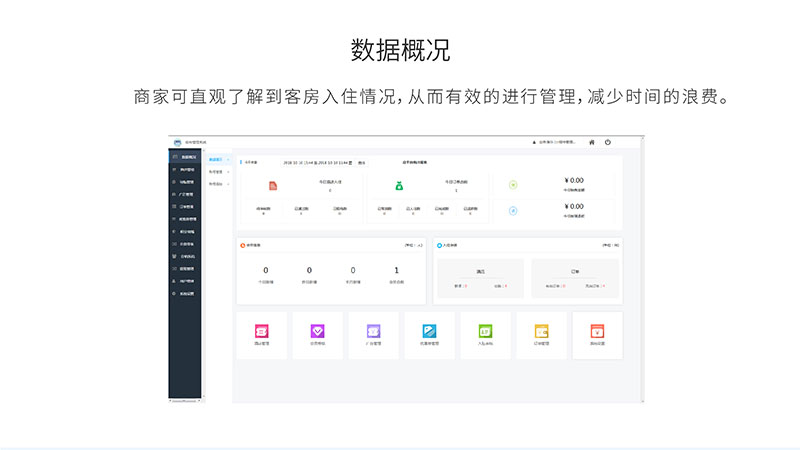Screen dimensions: 800x450
Task: Click the orange pie icon of member statistics
Action: (x=243, y=245)
